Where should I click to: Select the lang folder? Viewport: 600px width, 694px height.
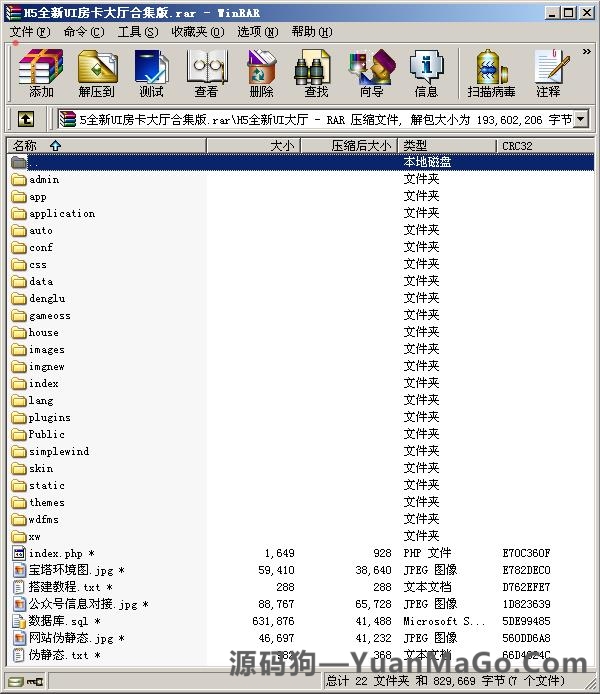(32, 401)
